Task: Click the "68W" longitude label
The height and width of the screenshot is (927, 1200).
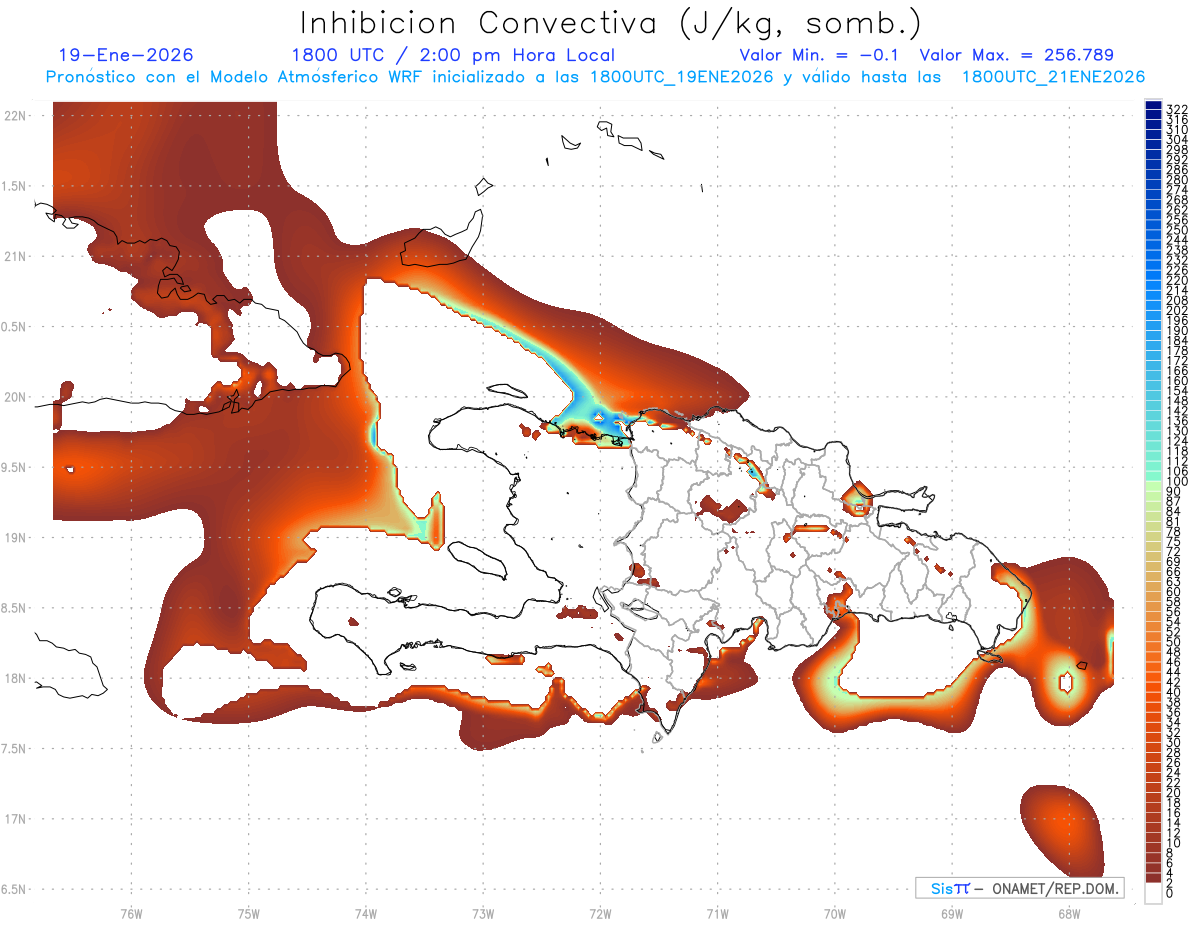Action: click(x=1069, y=914)
